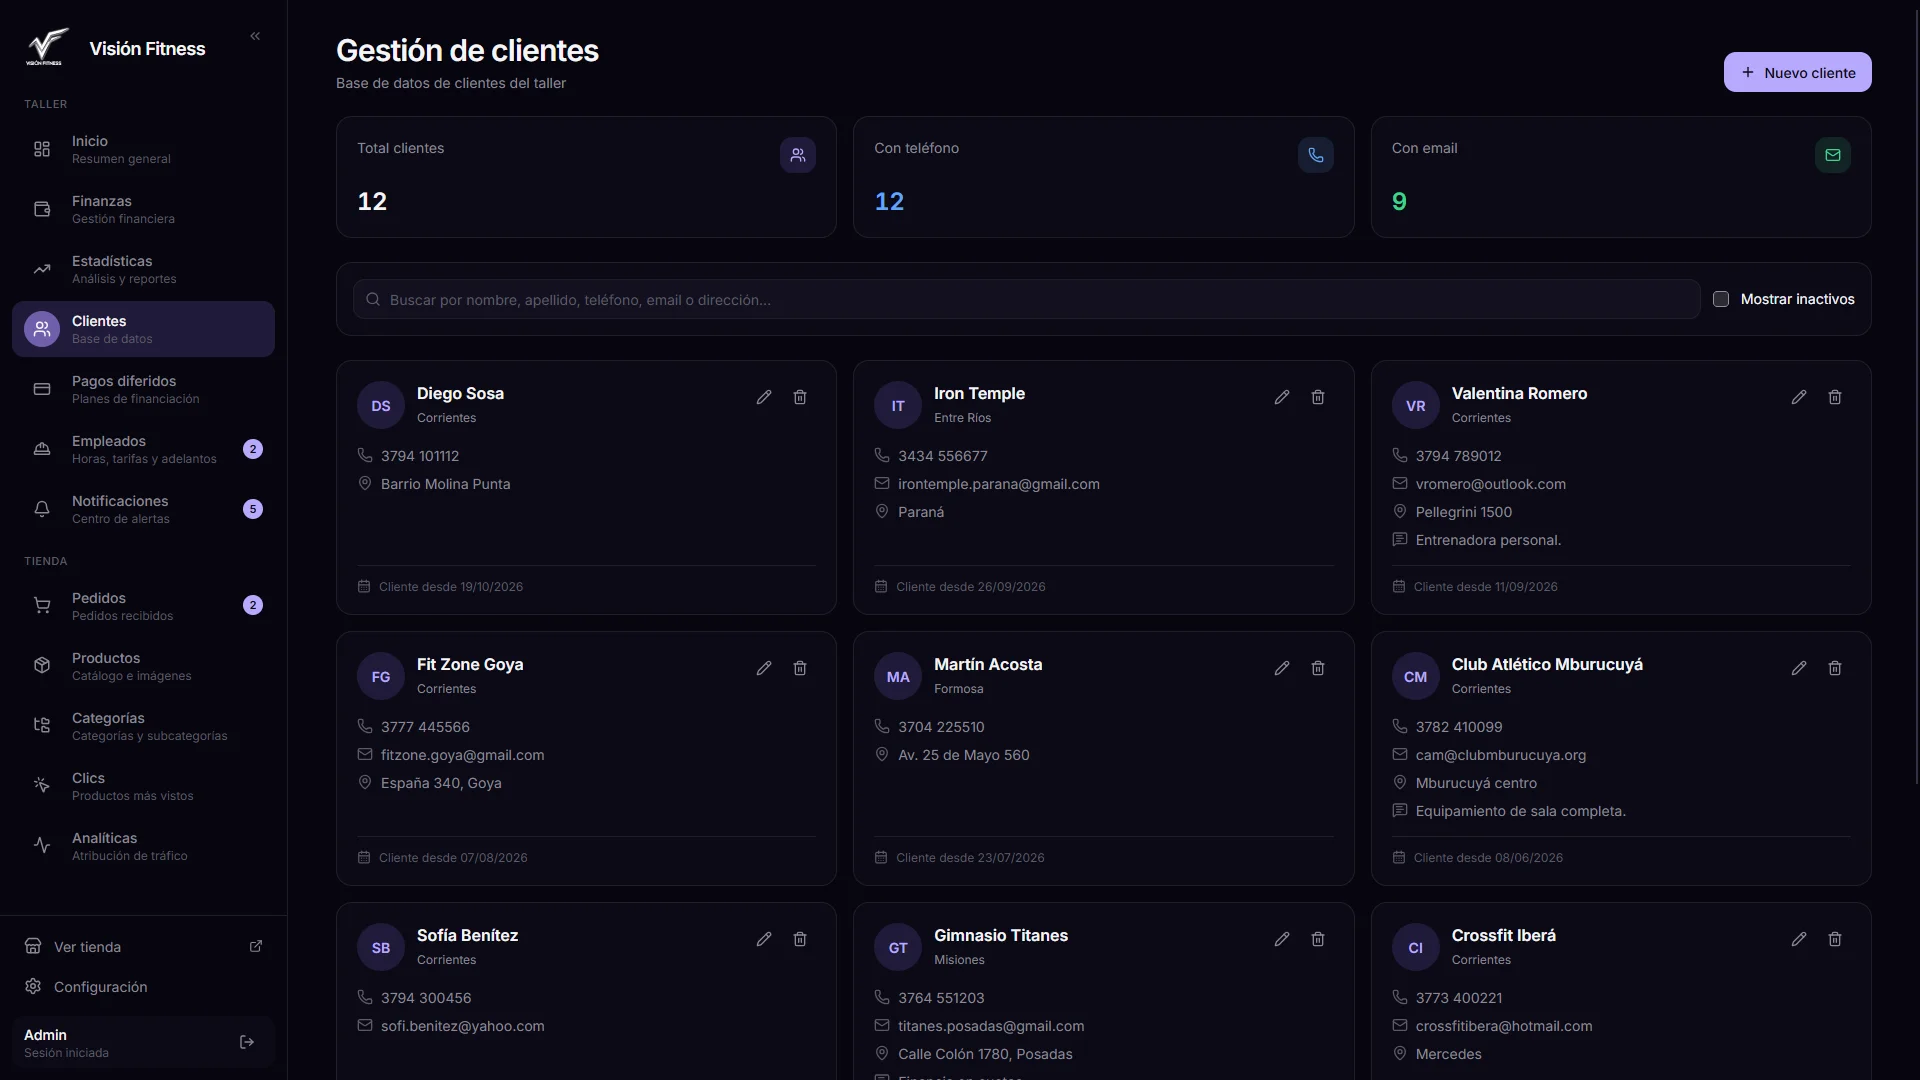Edit the Crossfit Iberá client
This screenshot has width=1920, height=1080.
[x=1799, y=939]
